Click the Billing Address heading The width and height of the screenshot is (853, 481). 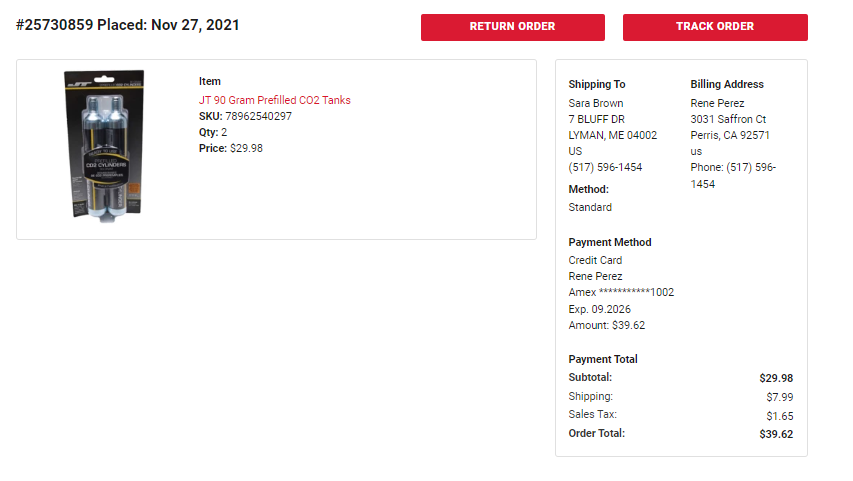click(727, 84)
